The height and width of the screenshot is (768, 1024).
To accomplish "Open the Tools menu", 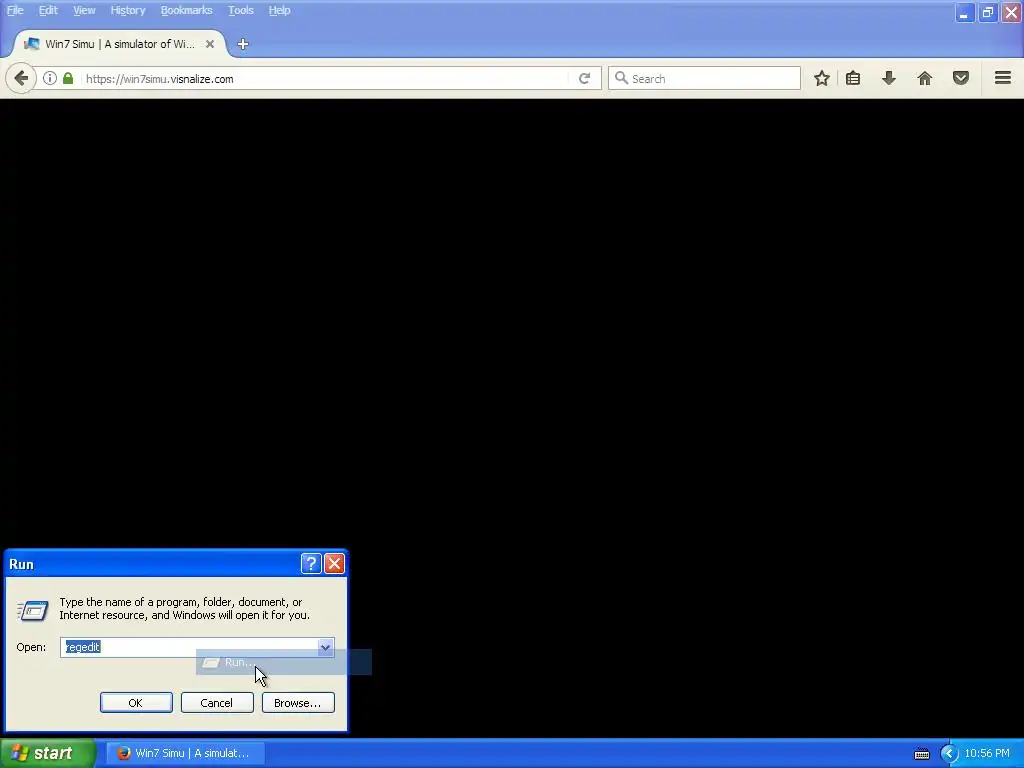I will (241, 10).
